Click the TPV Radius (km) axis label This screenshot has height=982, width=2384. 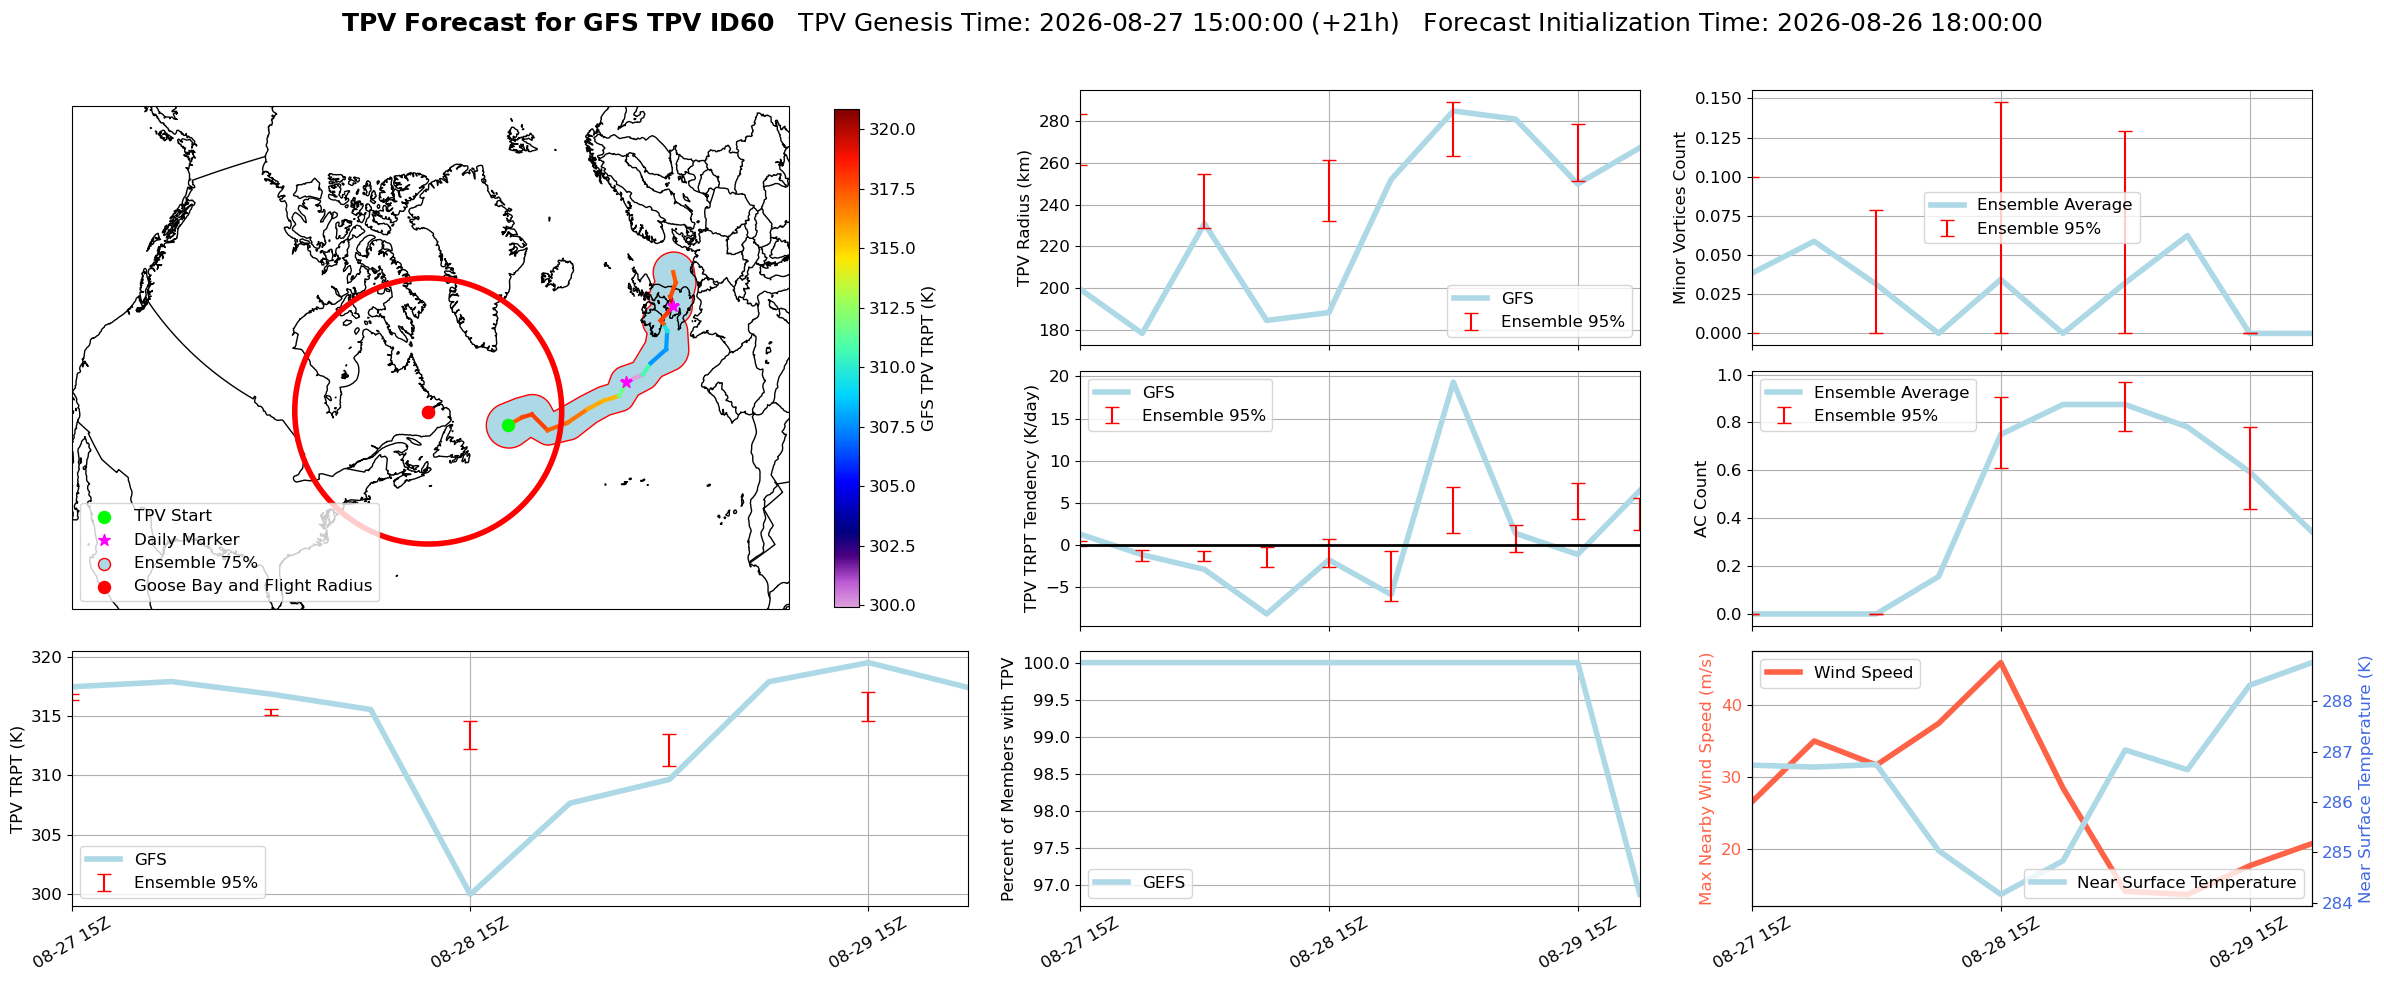click(1023, 218)
